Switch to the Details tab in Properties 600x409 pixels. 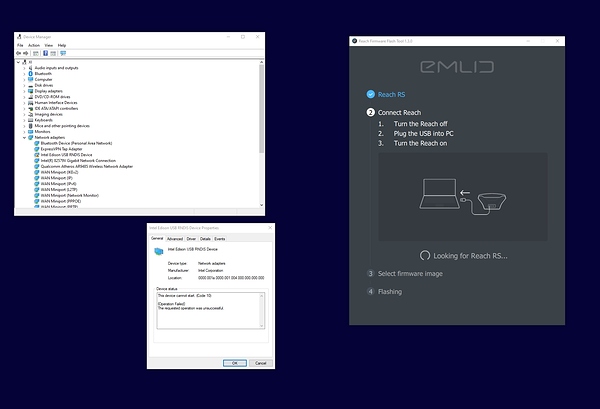205,239
